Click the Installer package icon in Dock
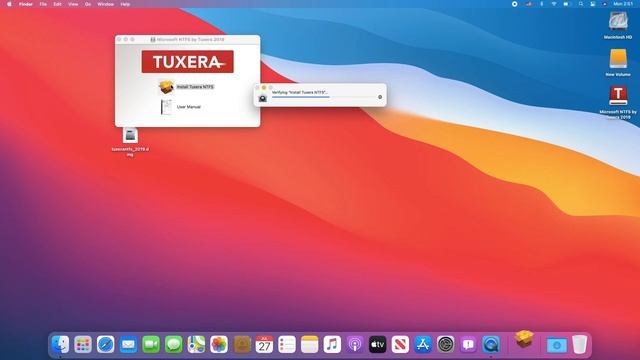The image size is (640, 360). point(524,340)
